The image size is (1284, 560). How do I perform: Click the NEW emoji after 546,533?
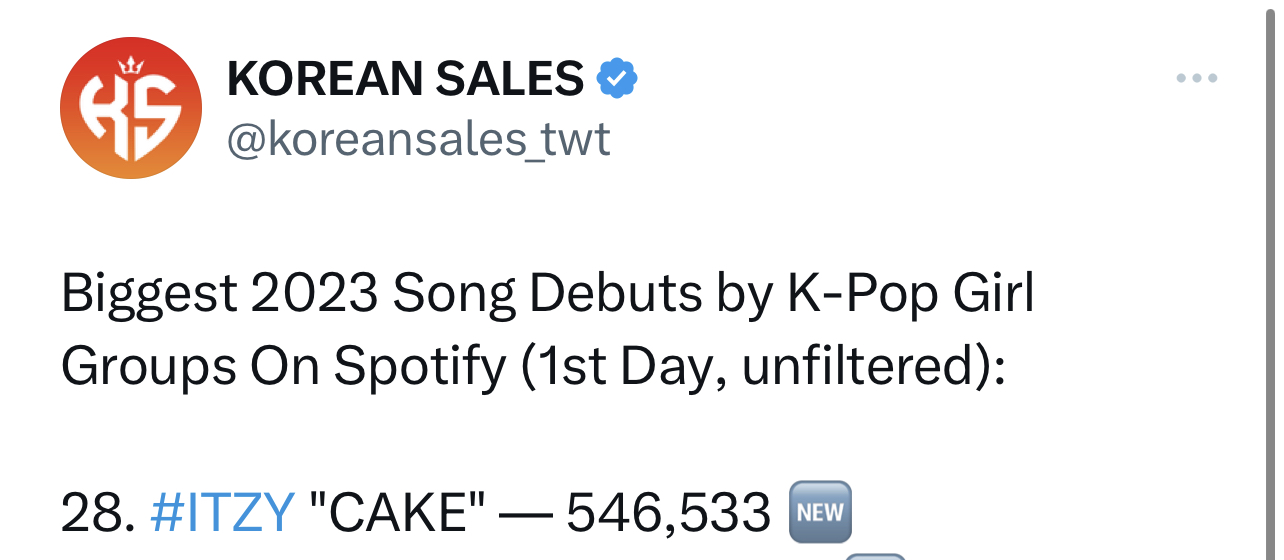(x=820, y=514)
